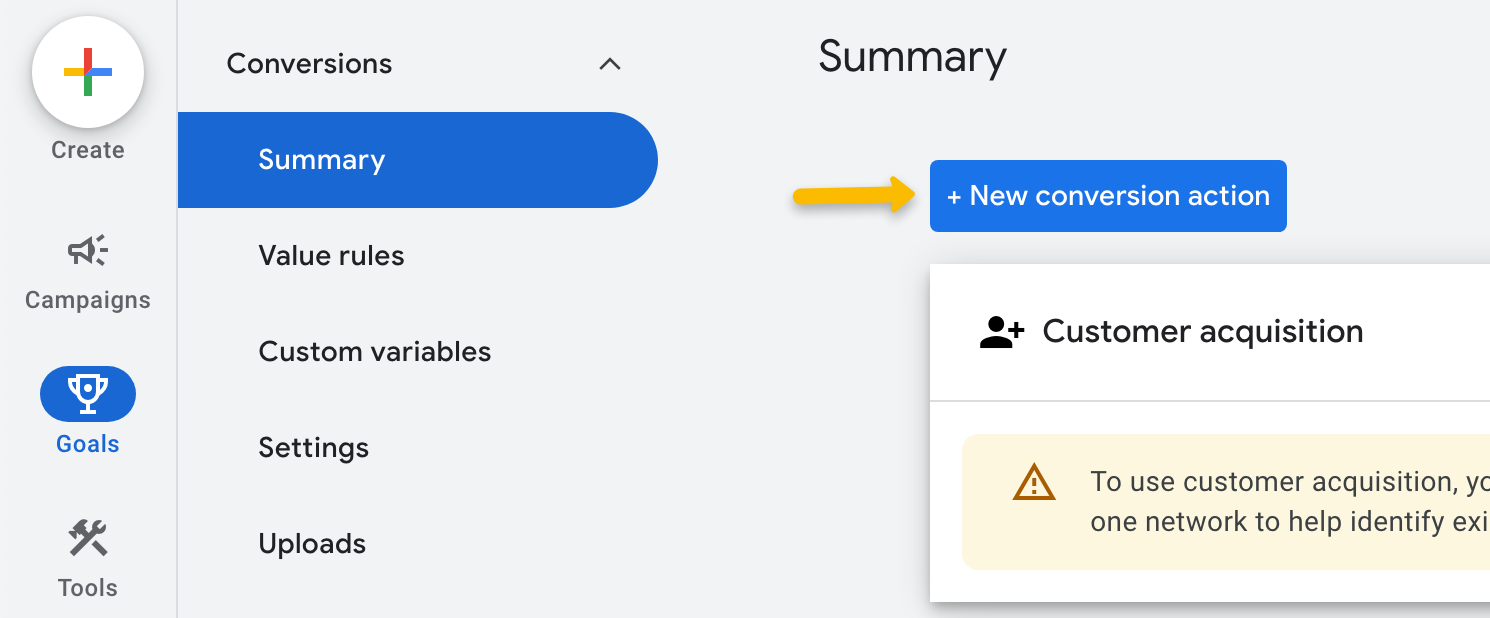Click the Summary page title
1490x618 pixels.
[x=912, y=58]
